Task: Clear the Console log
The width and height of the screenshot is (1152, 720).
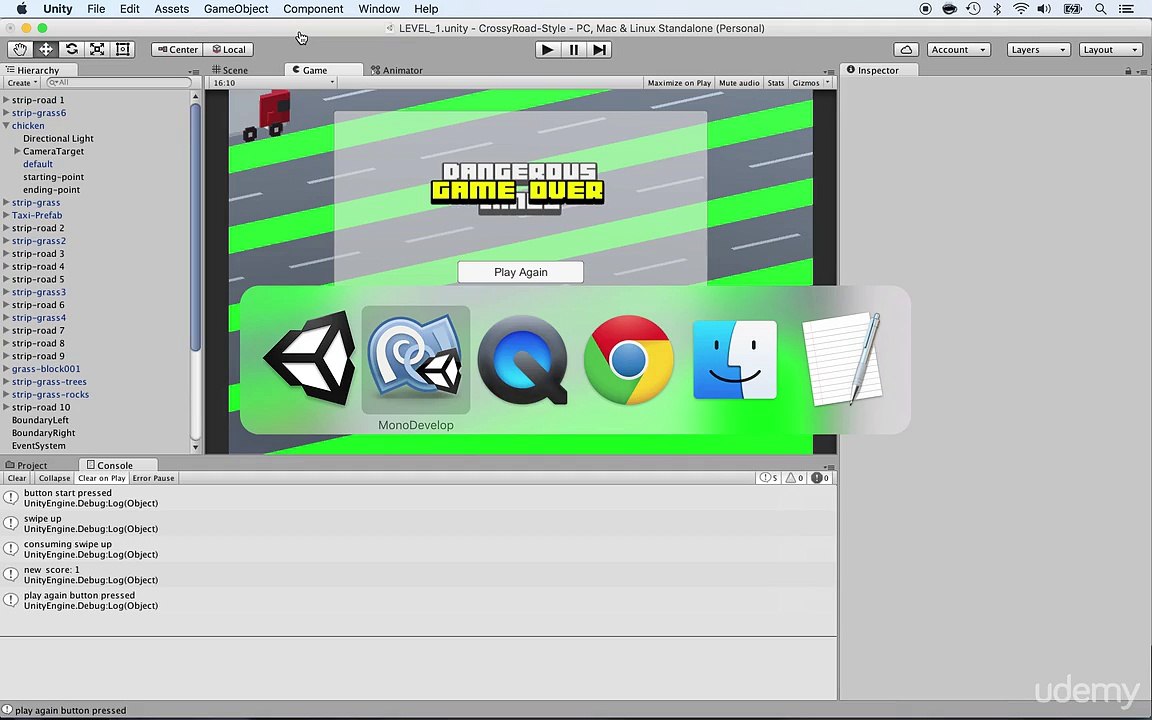Action: click(x=17, y=478)
